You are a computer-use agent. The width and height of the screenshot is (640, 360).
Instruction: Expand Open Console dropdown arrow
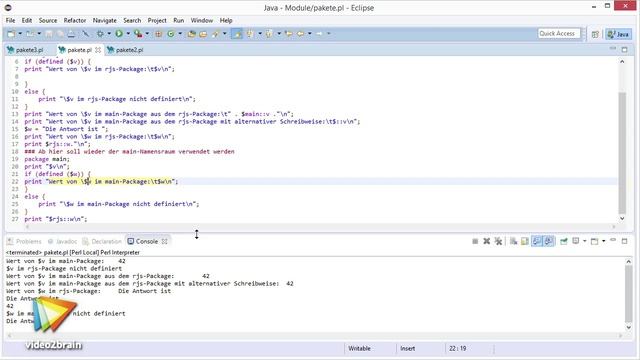click(604, 242)
